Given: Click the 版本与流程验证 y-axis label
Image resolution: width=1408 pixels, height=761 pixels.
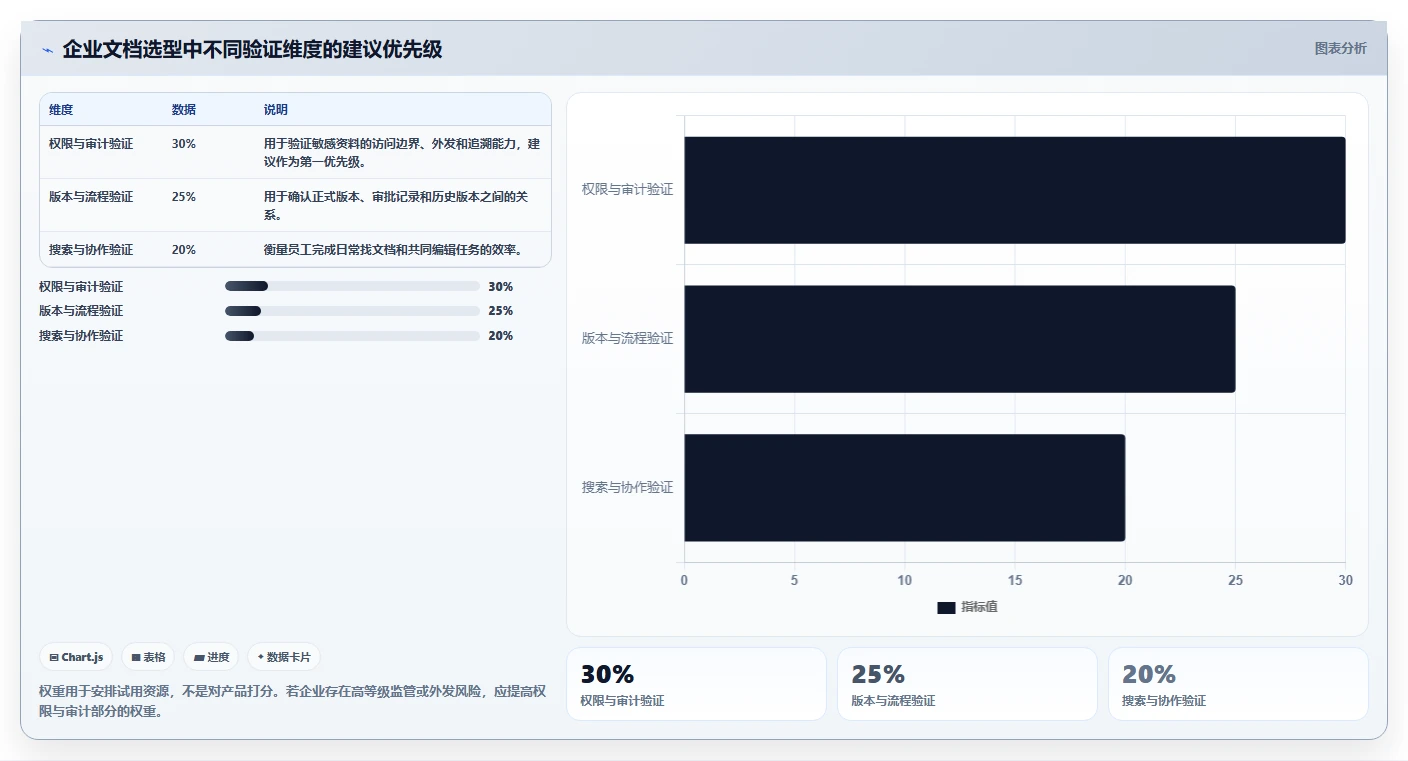Looking at the screenshot, I should (x=628, y=338).
